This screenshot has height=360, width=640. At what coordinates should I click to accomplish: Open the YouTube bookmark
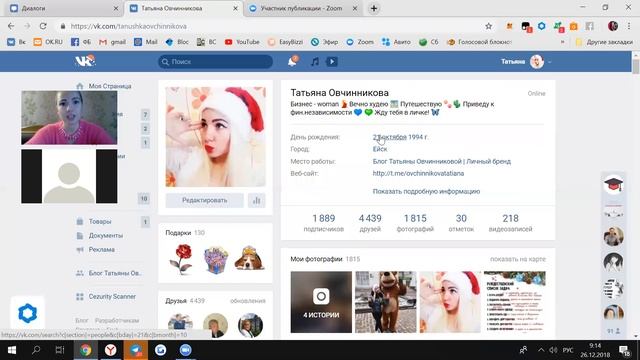pyautogui.click(x=242, y=42)
